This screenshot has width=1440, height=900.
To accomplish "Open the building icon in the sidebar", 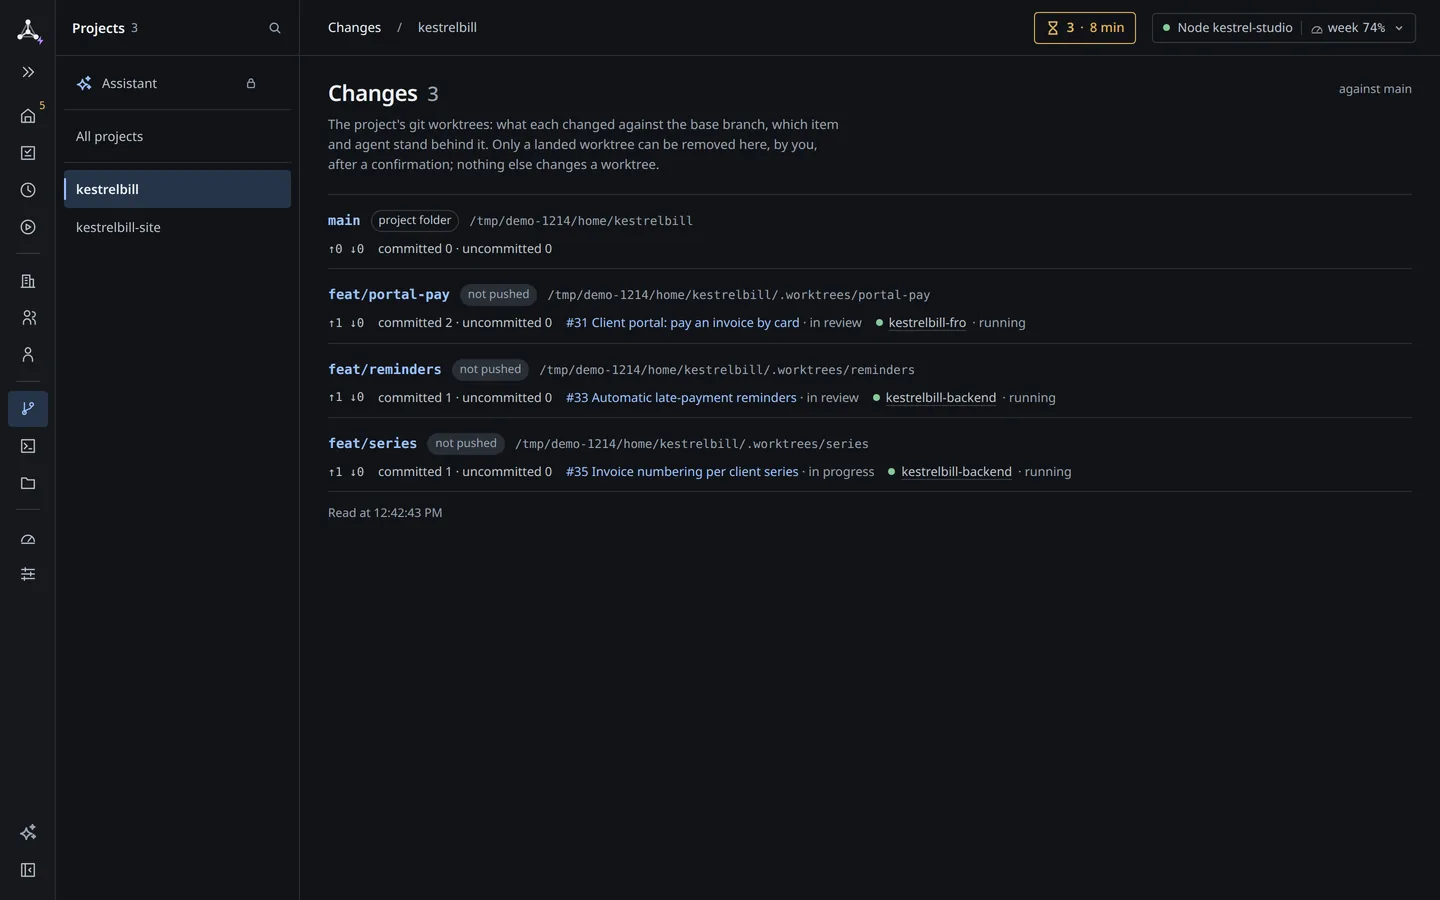I will coord(28,281).
